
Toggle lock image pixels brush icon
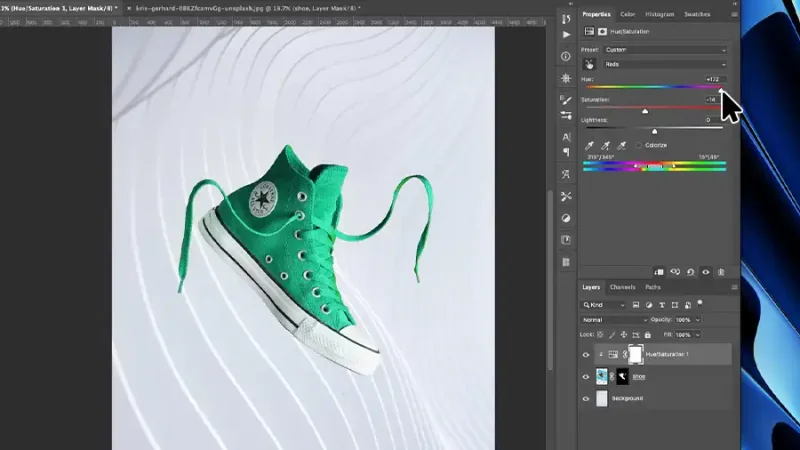coord(612,335)
